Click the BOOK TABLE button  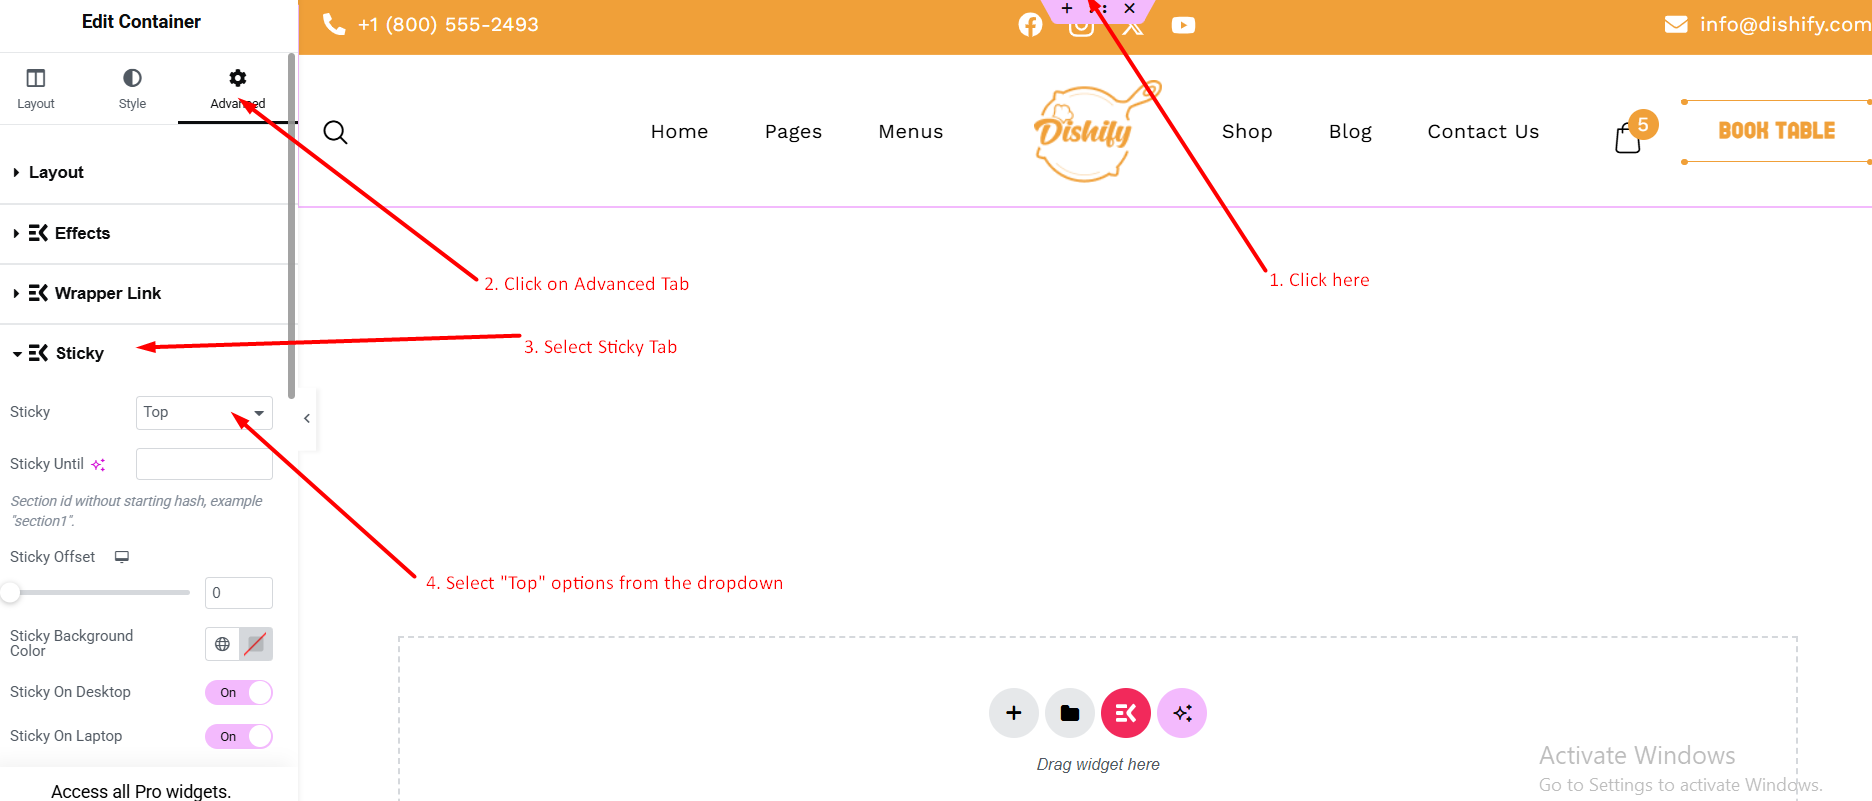click(x=1777, y=131)
